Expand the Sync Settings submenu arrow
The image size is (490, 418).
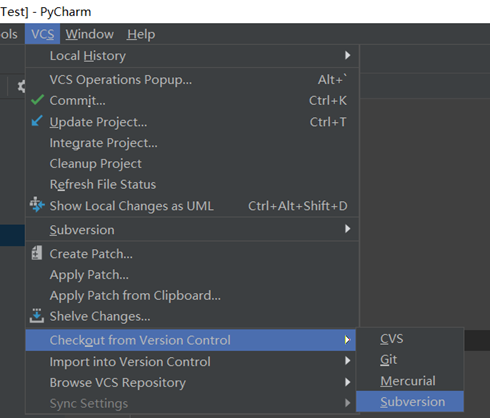tap(348, 403)
